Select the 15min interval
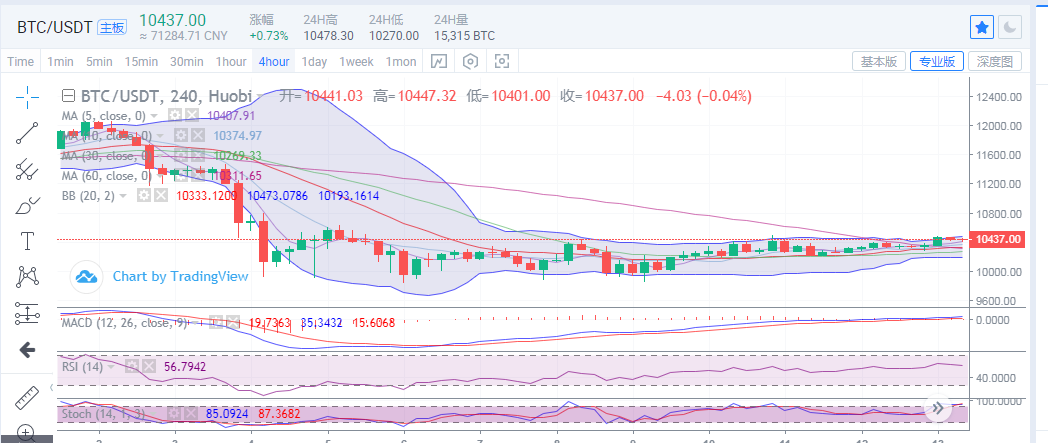Image resolution: width=1048 pixels, height=443 pixels. click(141, 61)
